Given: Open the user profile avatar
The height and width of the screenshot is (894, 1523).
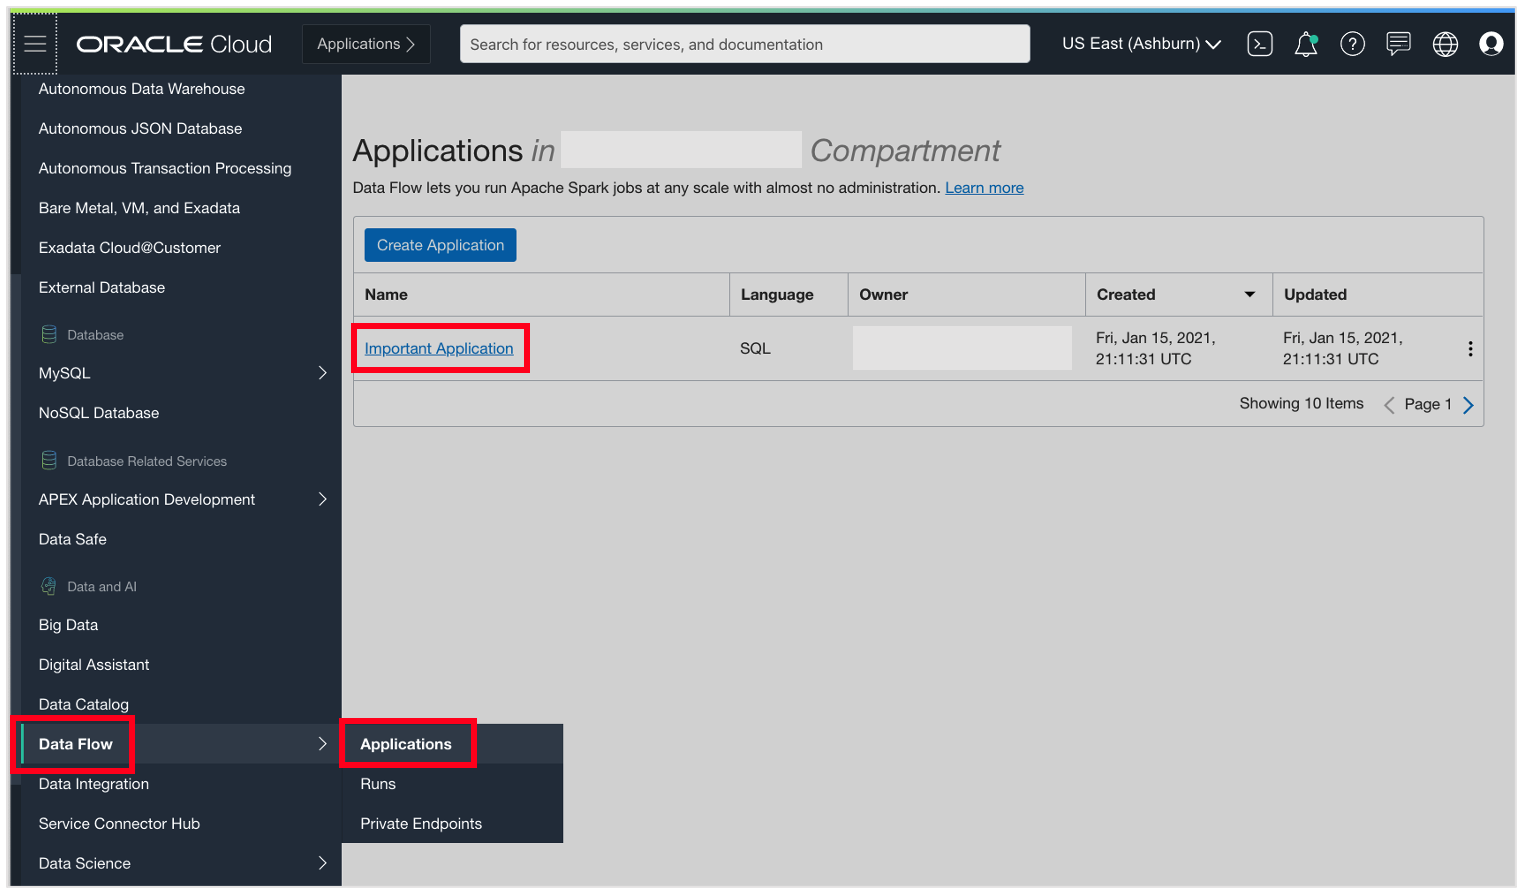Looking at the screenshot, I should [1491, 44].
